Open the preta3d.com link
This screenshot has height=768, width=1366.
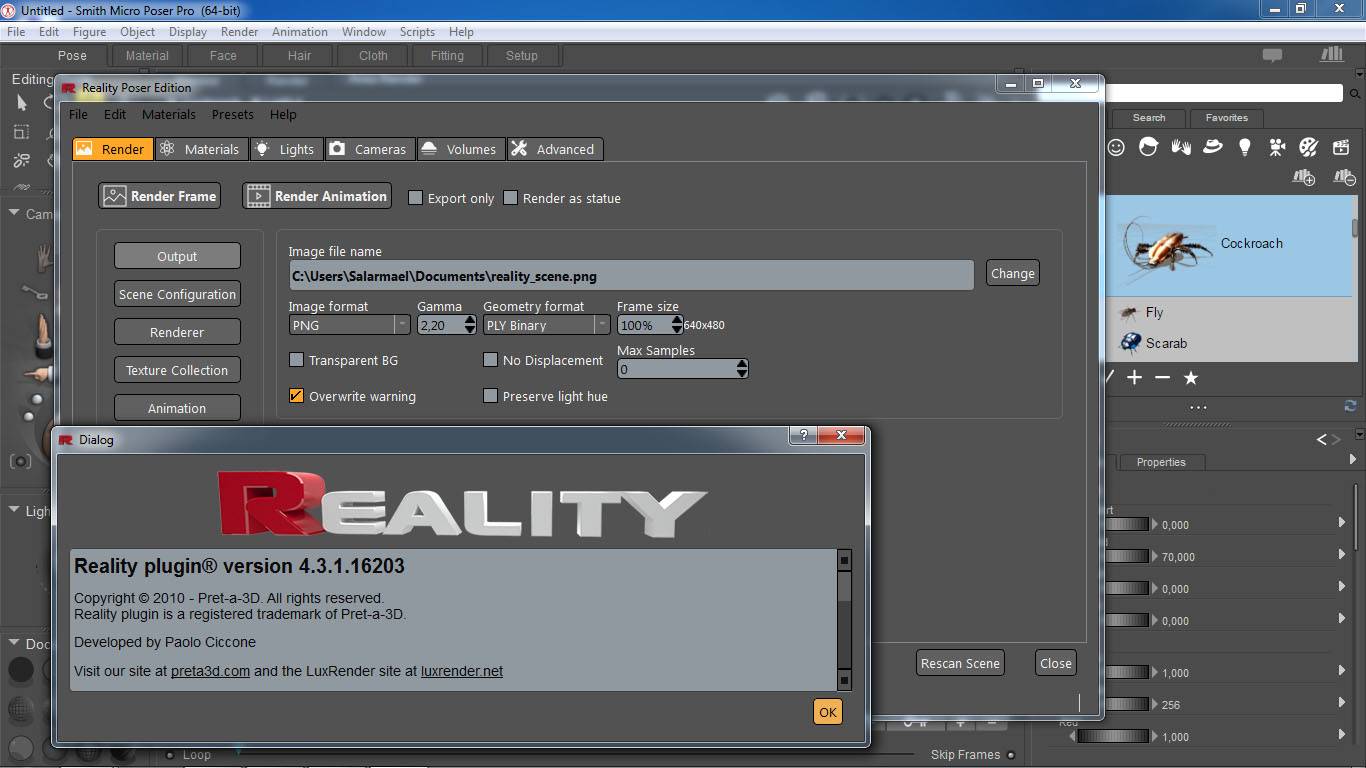[210, 671]
